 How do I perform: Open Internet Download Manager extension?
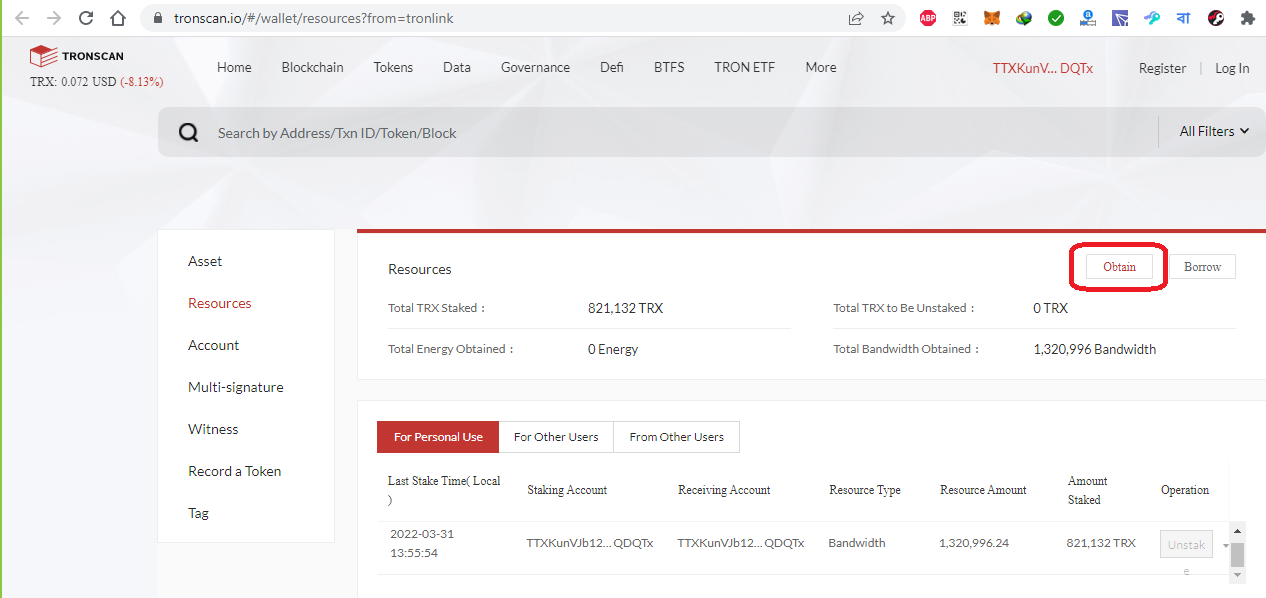pos(1024,18)
